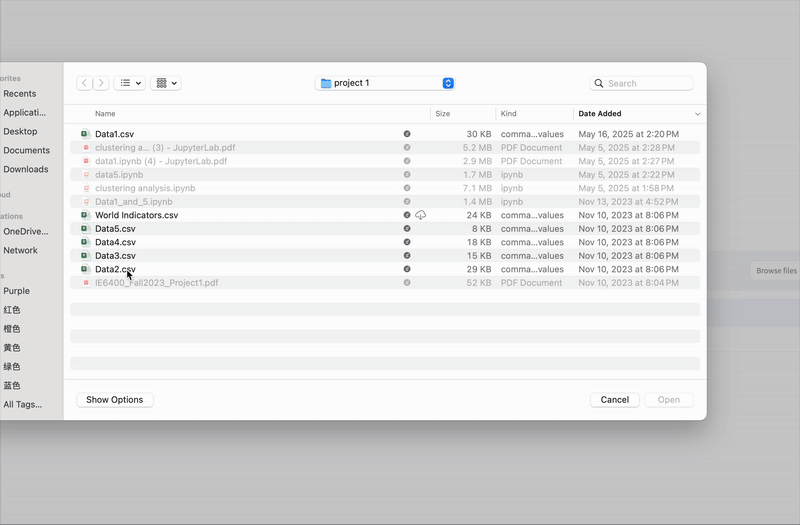The image size is (800, 525).
Task: Click the Data1_and_5.ipynb row
Action: click(385, 202)
